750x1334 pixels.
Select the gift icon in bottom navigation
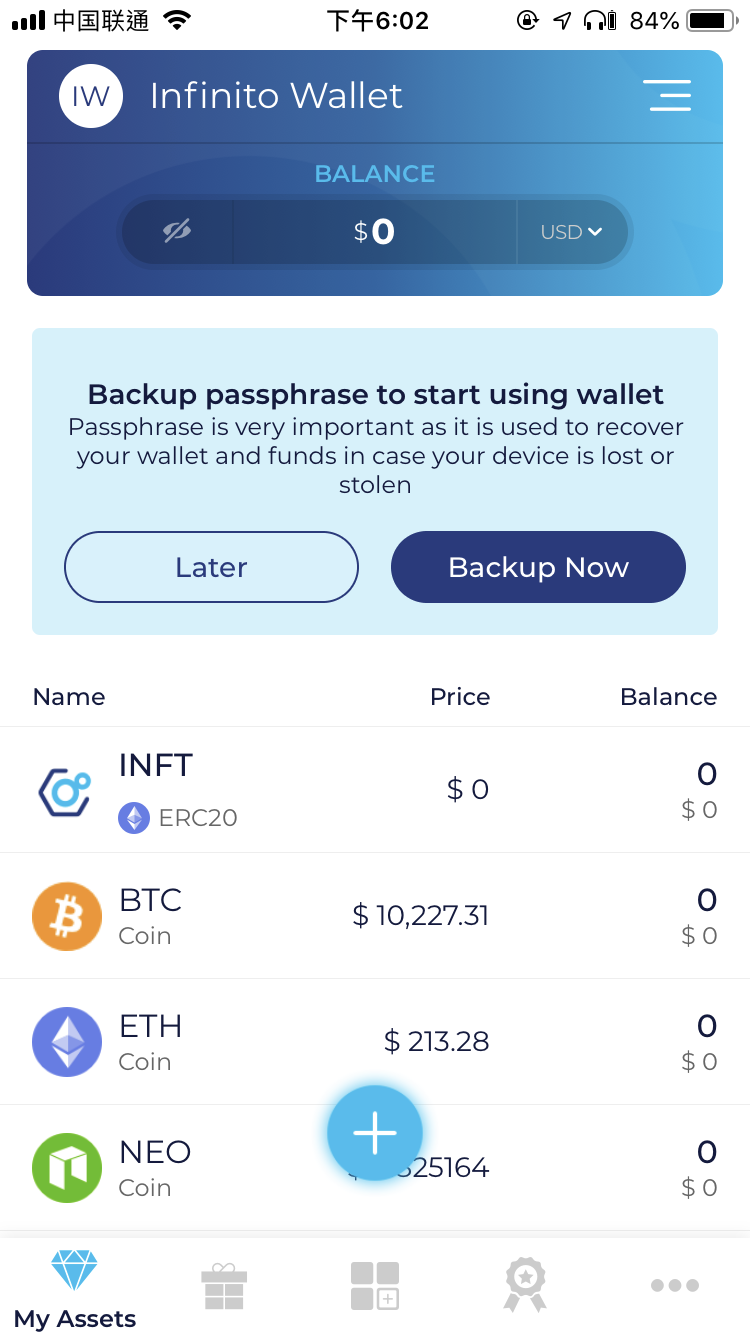tap(225, 1285)
